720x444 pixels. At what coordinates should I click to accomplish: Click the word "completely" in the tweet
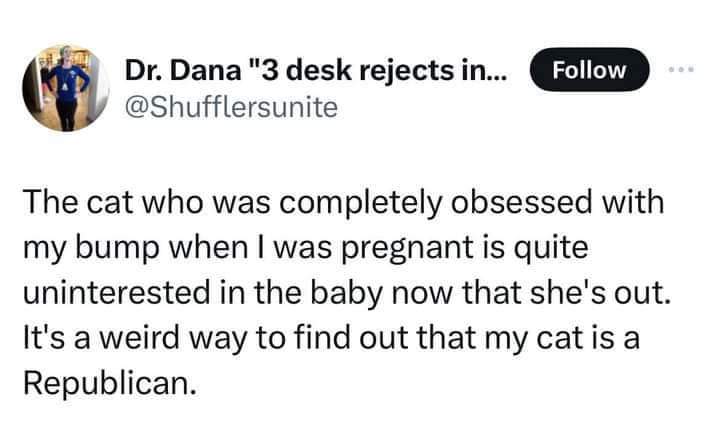pos(360,202)
